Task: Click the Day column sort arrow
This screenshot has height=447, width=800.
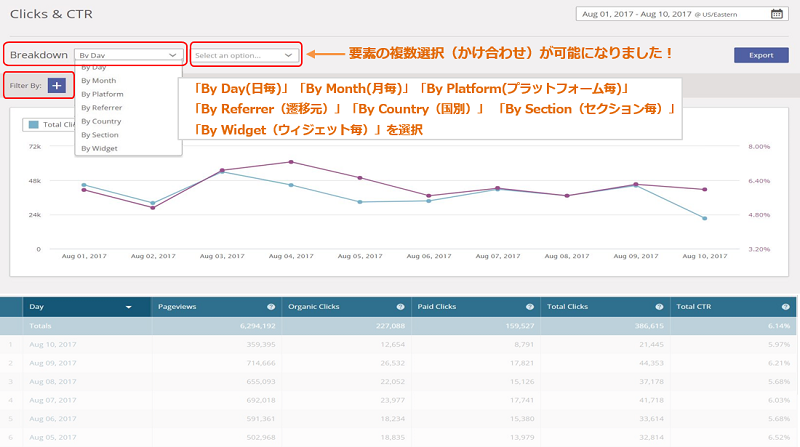Action: coord(129,307)
